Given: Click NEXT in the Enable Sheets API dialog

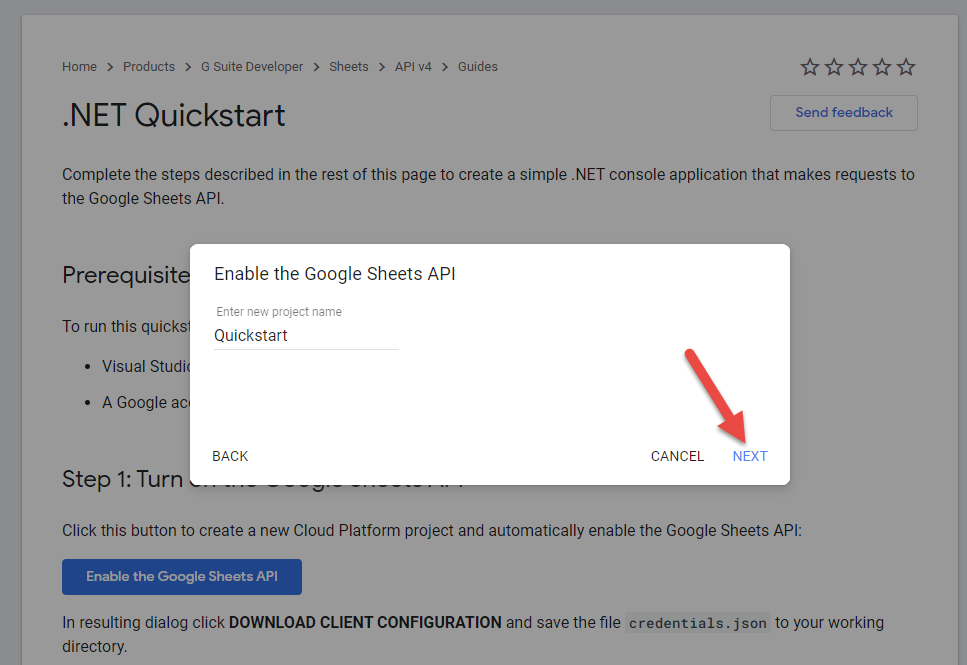Looking at the screenshot, I should point(750,456).
